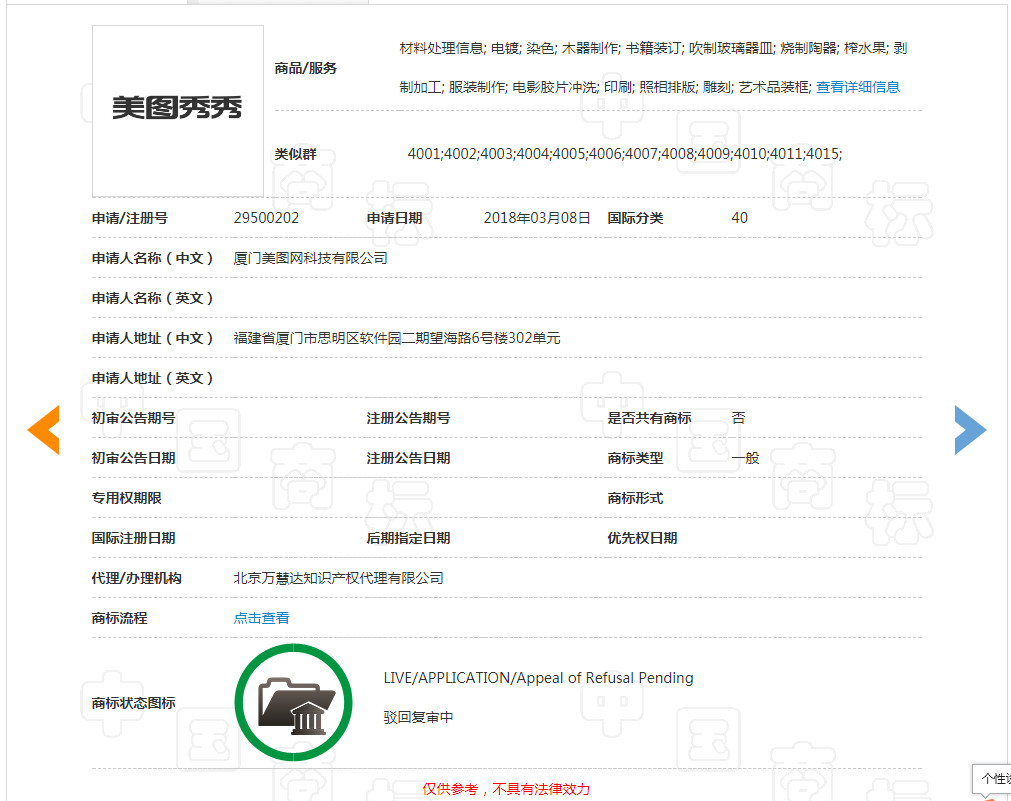This screenshot has height=801, width=1011.
Task: Click agency 北京万慧达知识产权代理有限公司
Action: pyautogui.click(x=339, y=577)
